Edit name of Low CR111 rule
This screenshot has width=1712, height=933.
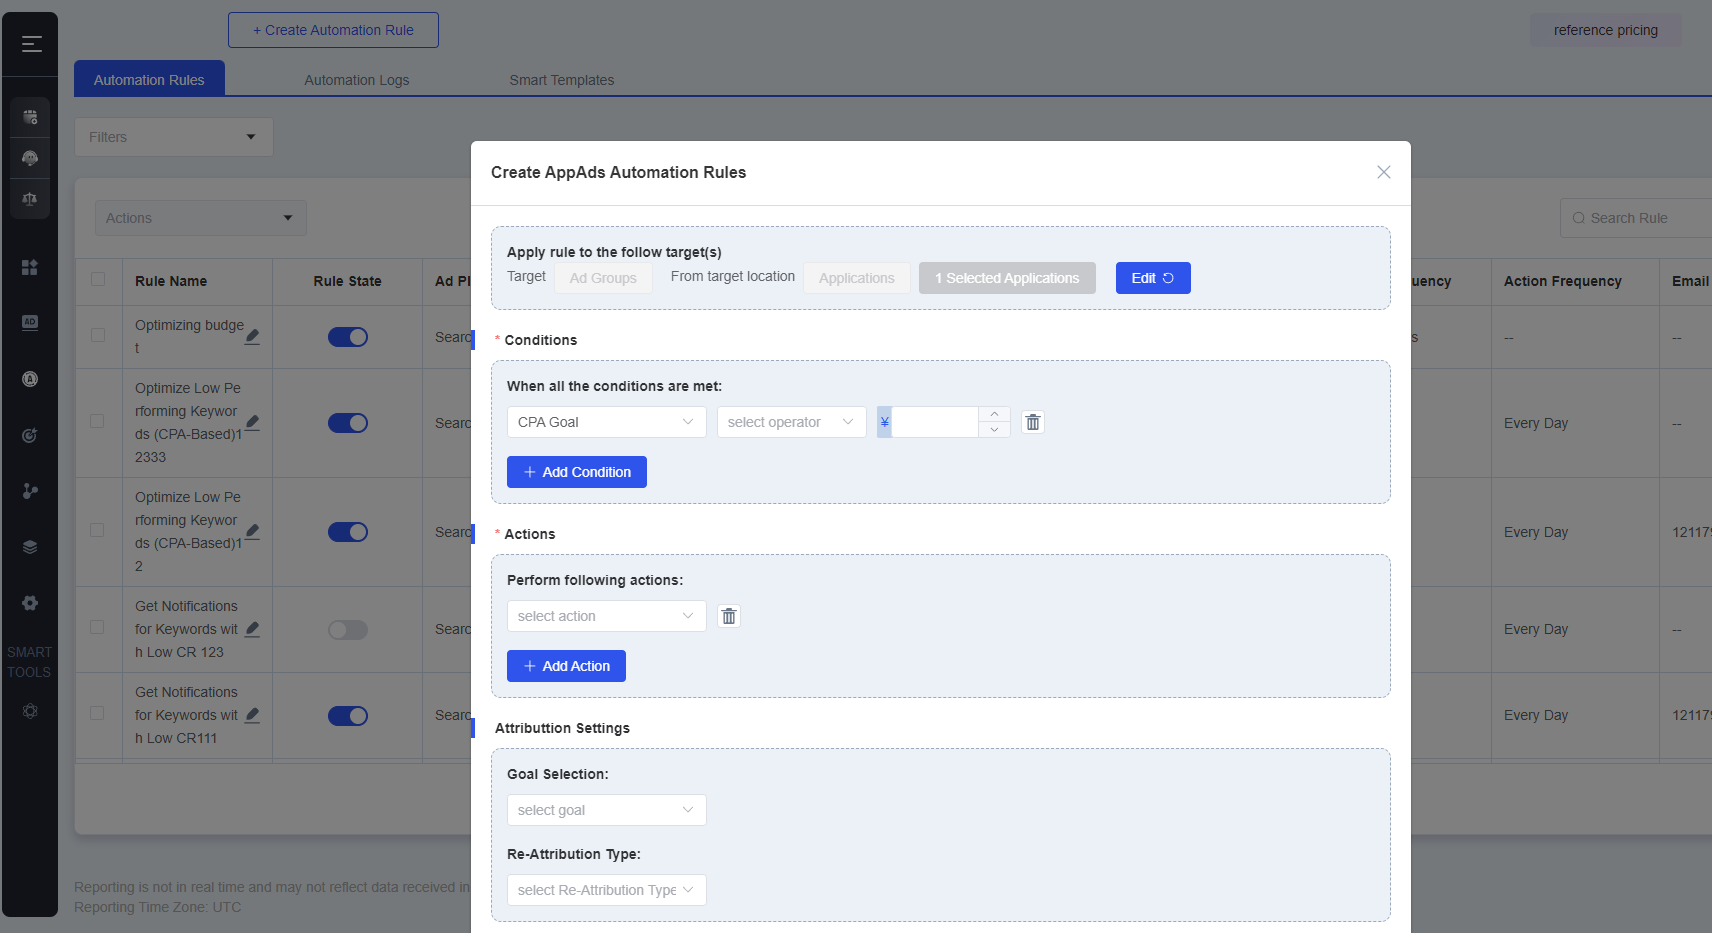point(253,716)
